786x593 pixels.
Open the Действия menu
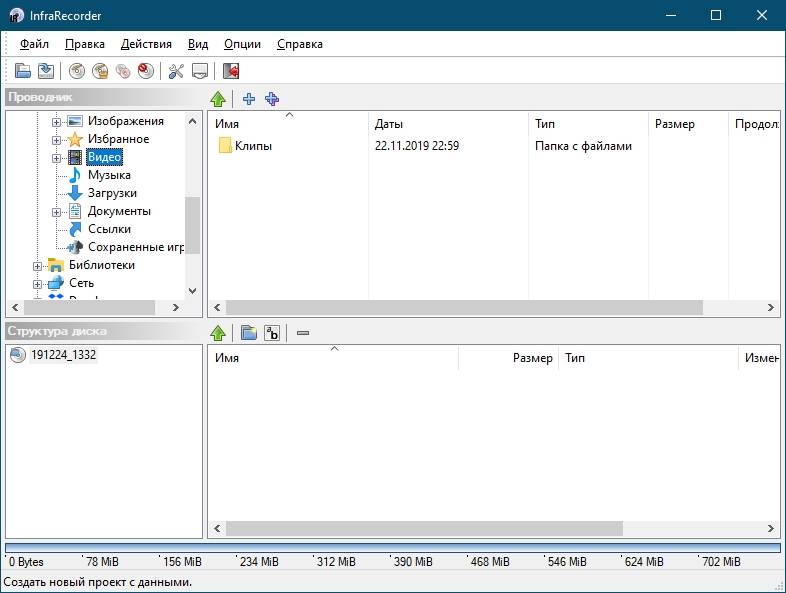pos(146,44)
